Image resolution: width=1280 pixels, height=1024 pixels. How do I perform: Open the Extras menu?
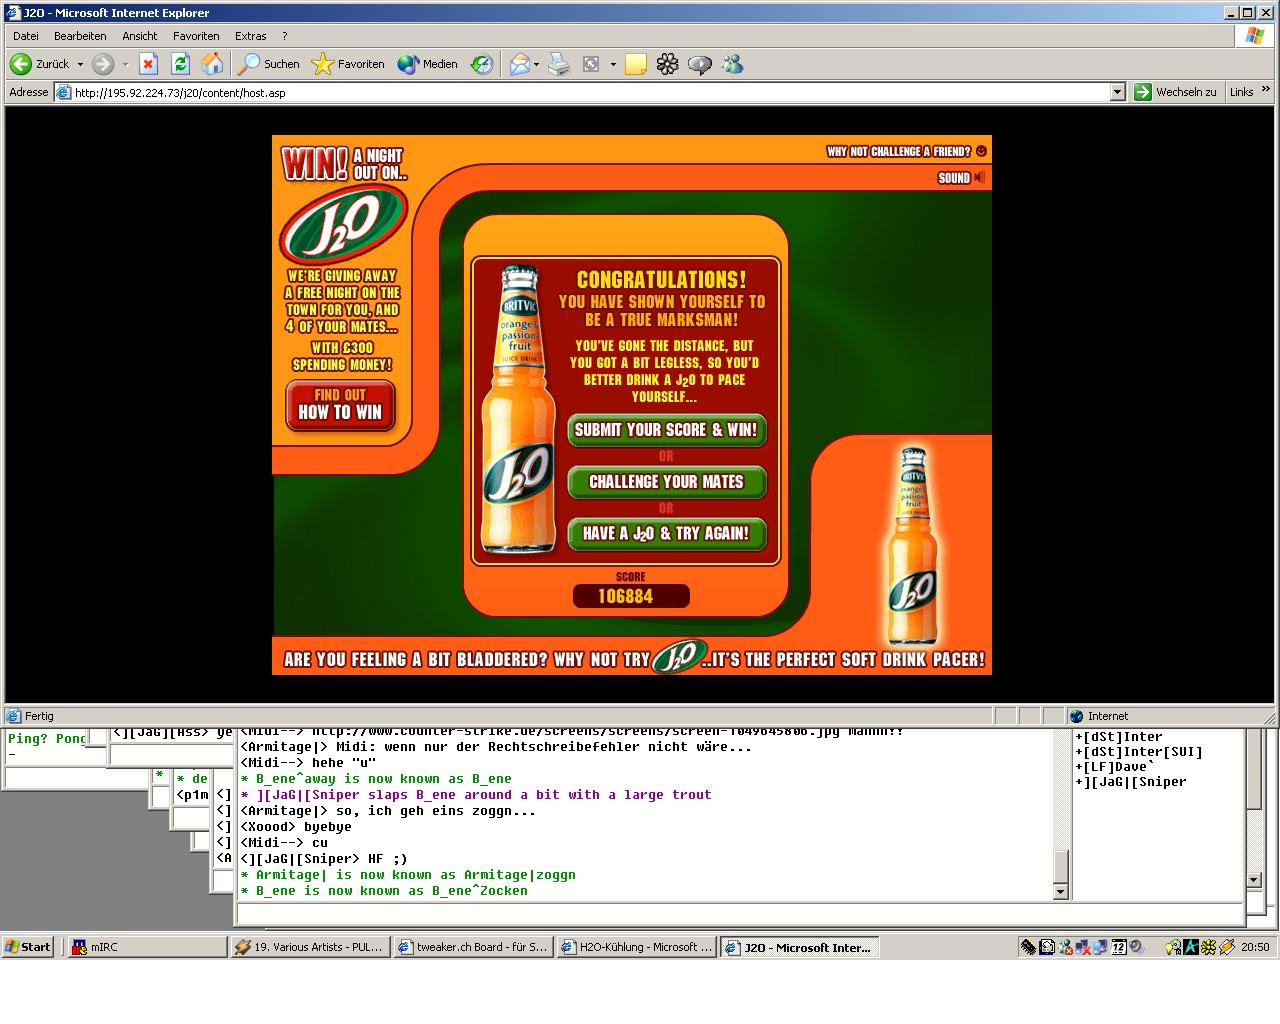click(250, 36)
